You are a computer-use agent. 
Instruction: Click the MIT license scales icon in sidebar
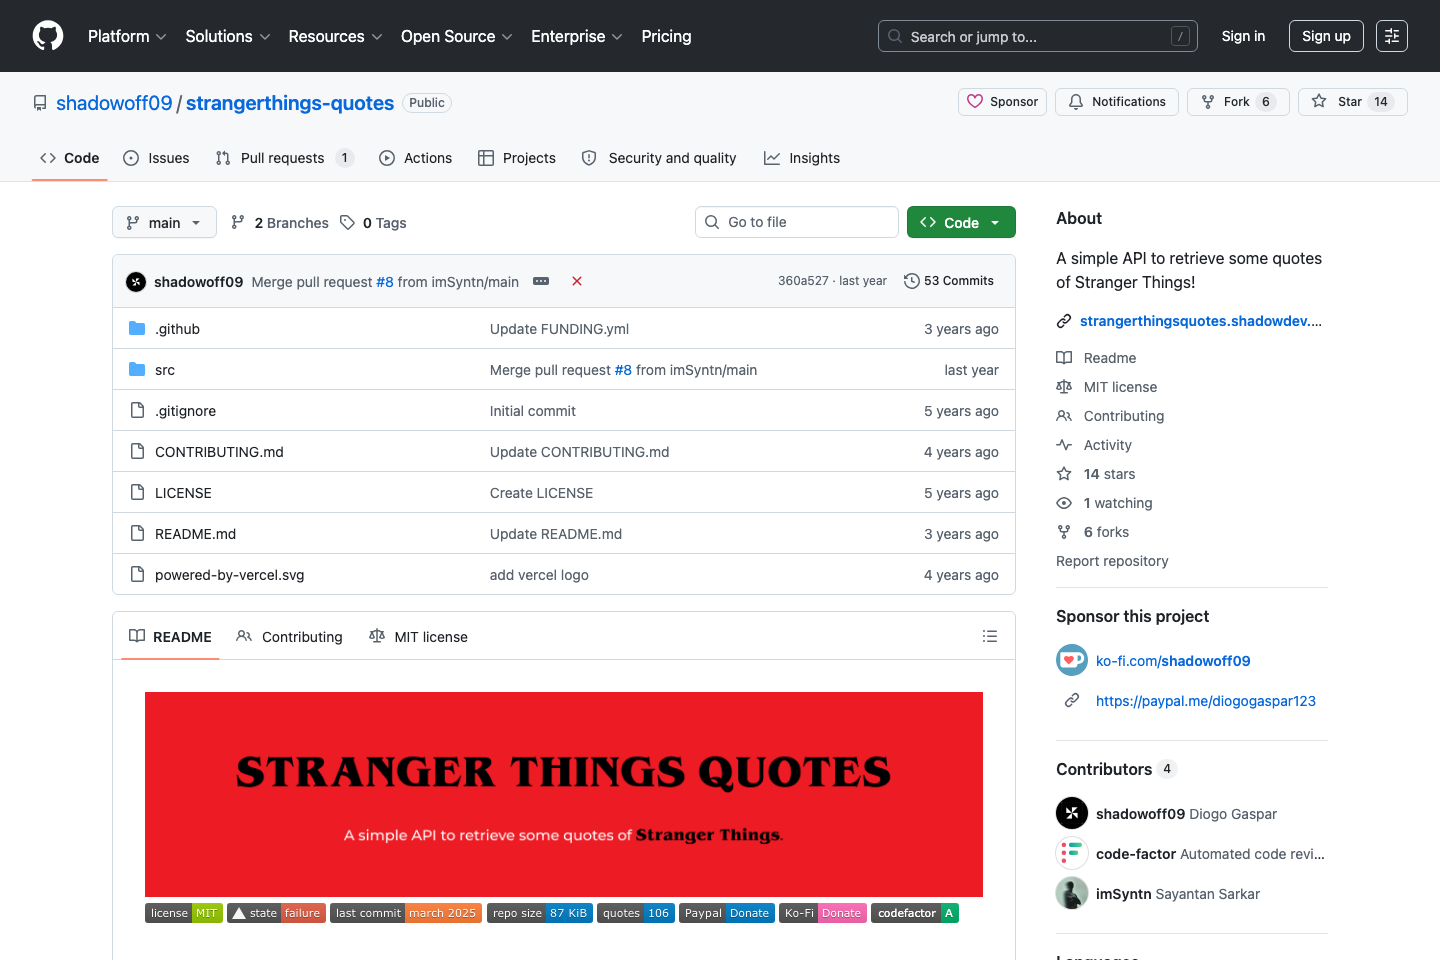tap(1063, 387)
